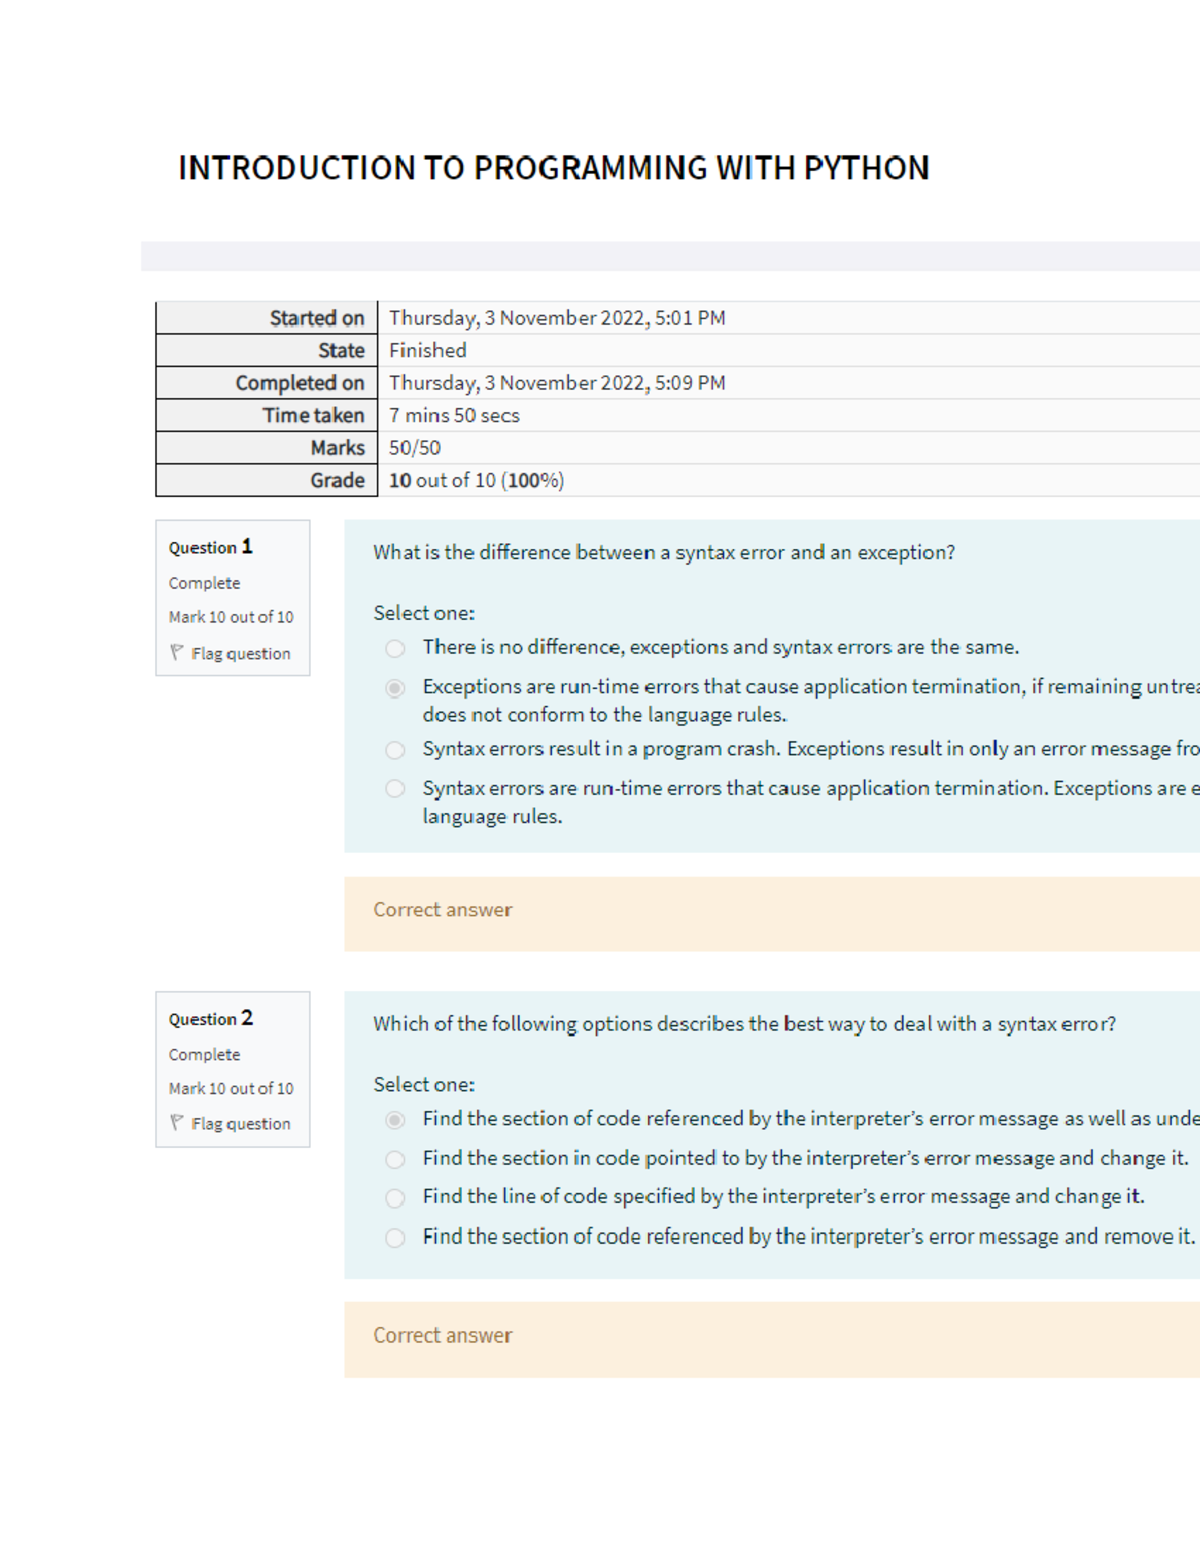
Task: Click the 'Question 1' heading
Action: coord(211,547)
